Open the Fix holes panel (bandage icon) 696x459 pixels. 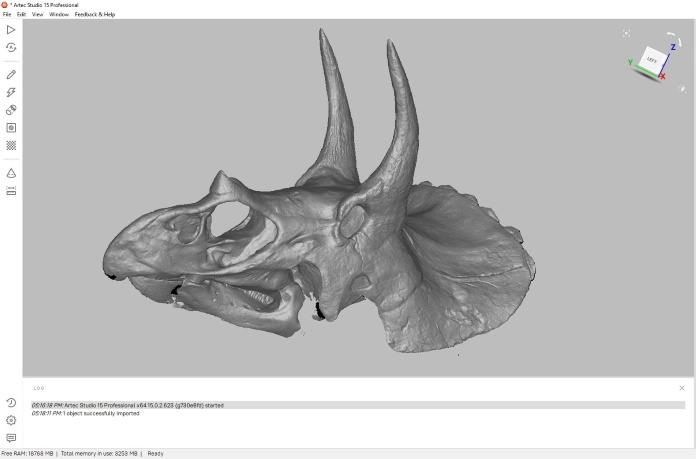point(11,110)
